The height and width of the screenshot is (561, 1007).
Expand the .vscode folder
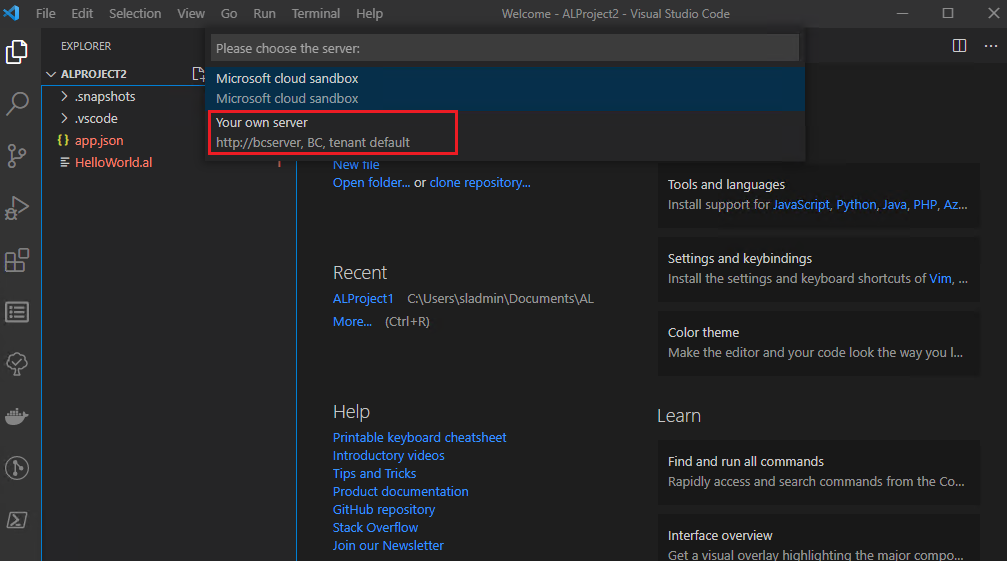coord(64,118)
